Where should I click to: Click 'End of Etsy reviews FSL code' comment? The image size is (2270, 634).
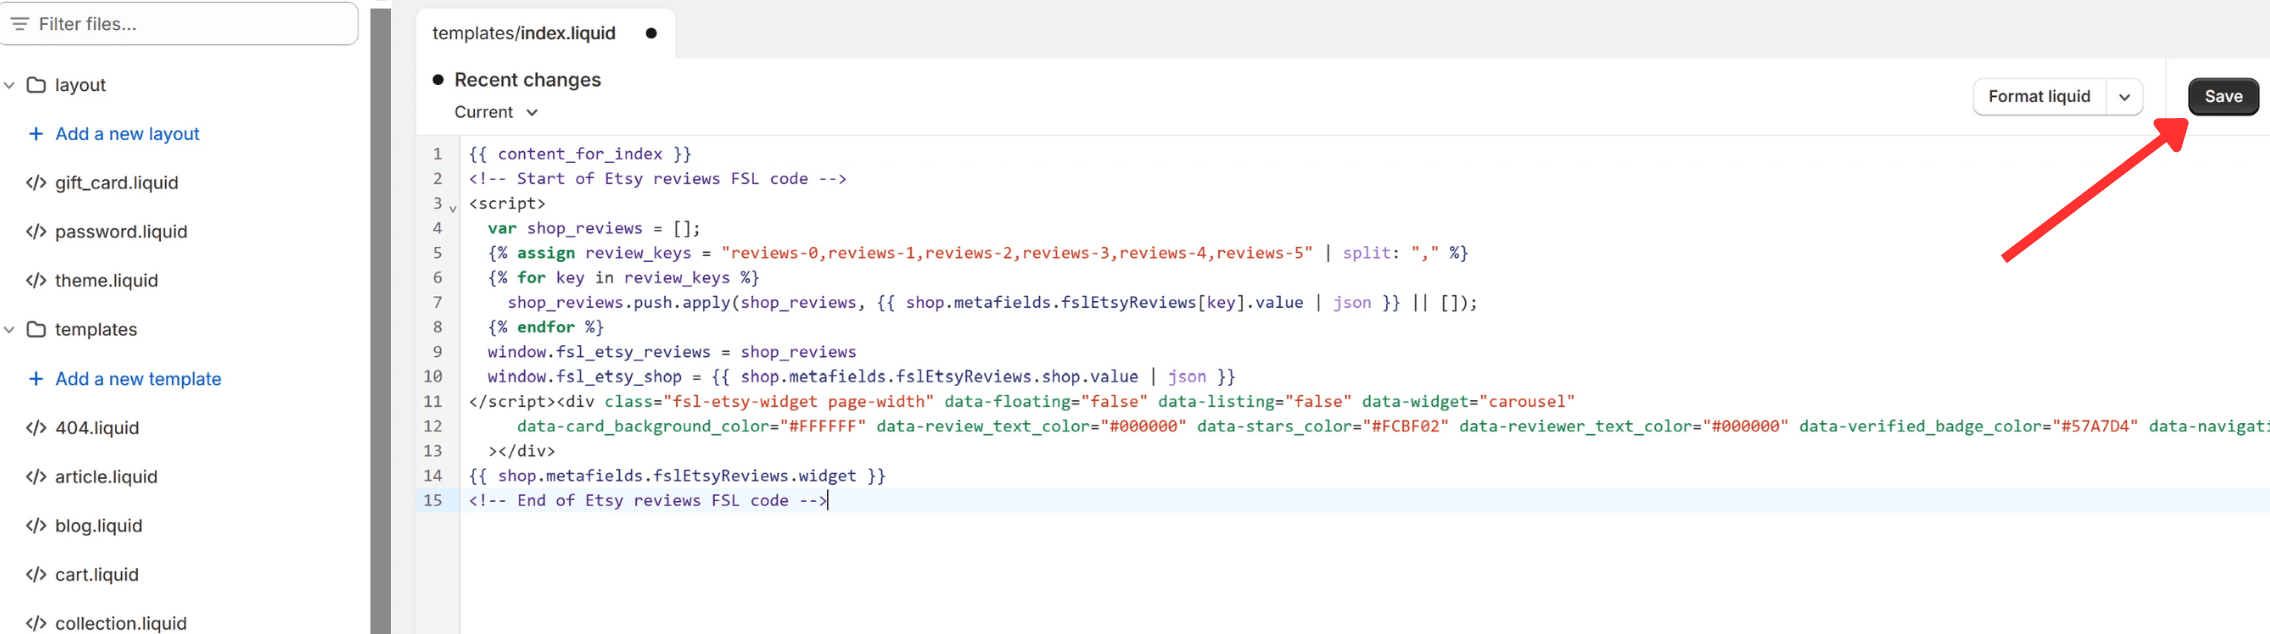[x=648, y=501]
